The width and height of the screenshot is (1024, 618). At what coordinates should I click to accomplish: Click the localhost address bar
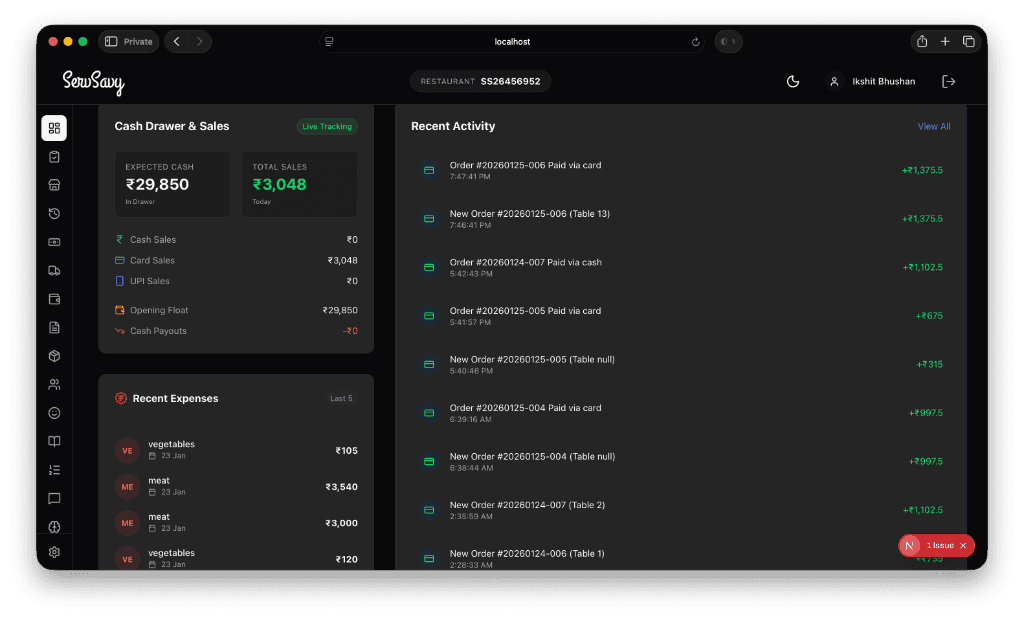click(x=512, y=42)
